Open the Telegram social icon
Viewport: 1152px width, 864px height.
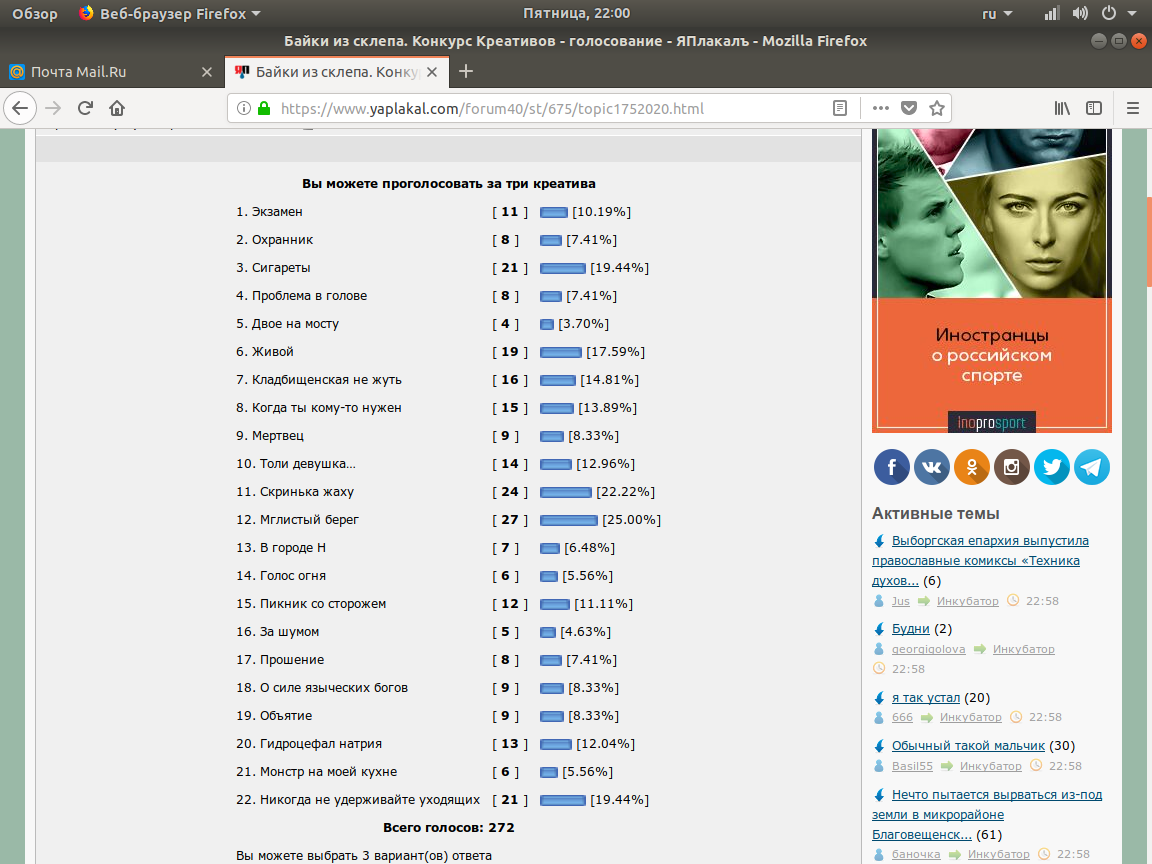(x=1092, y=467)
